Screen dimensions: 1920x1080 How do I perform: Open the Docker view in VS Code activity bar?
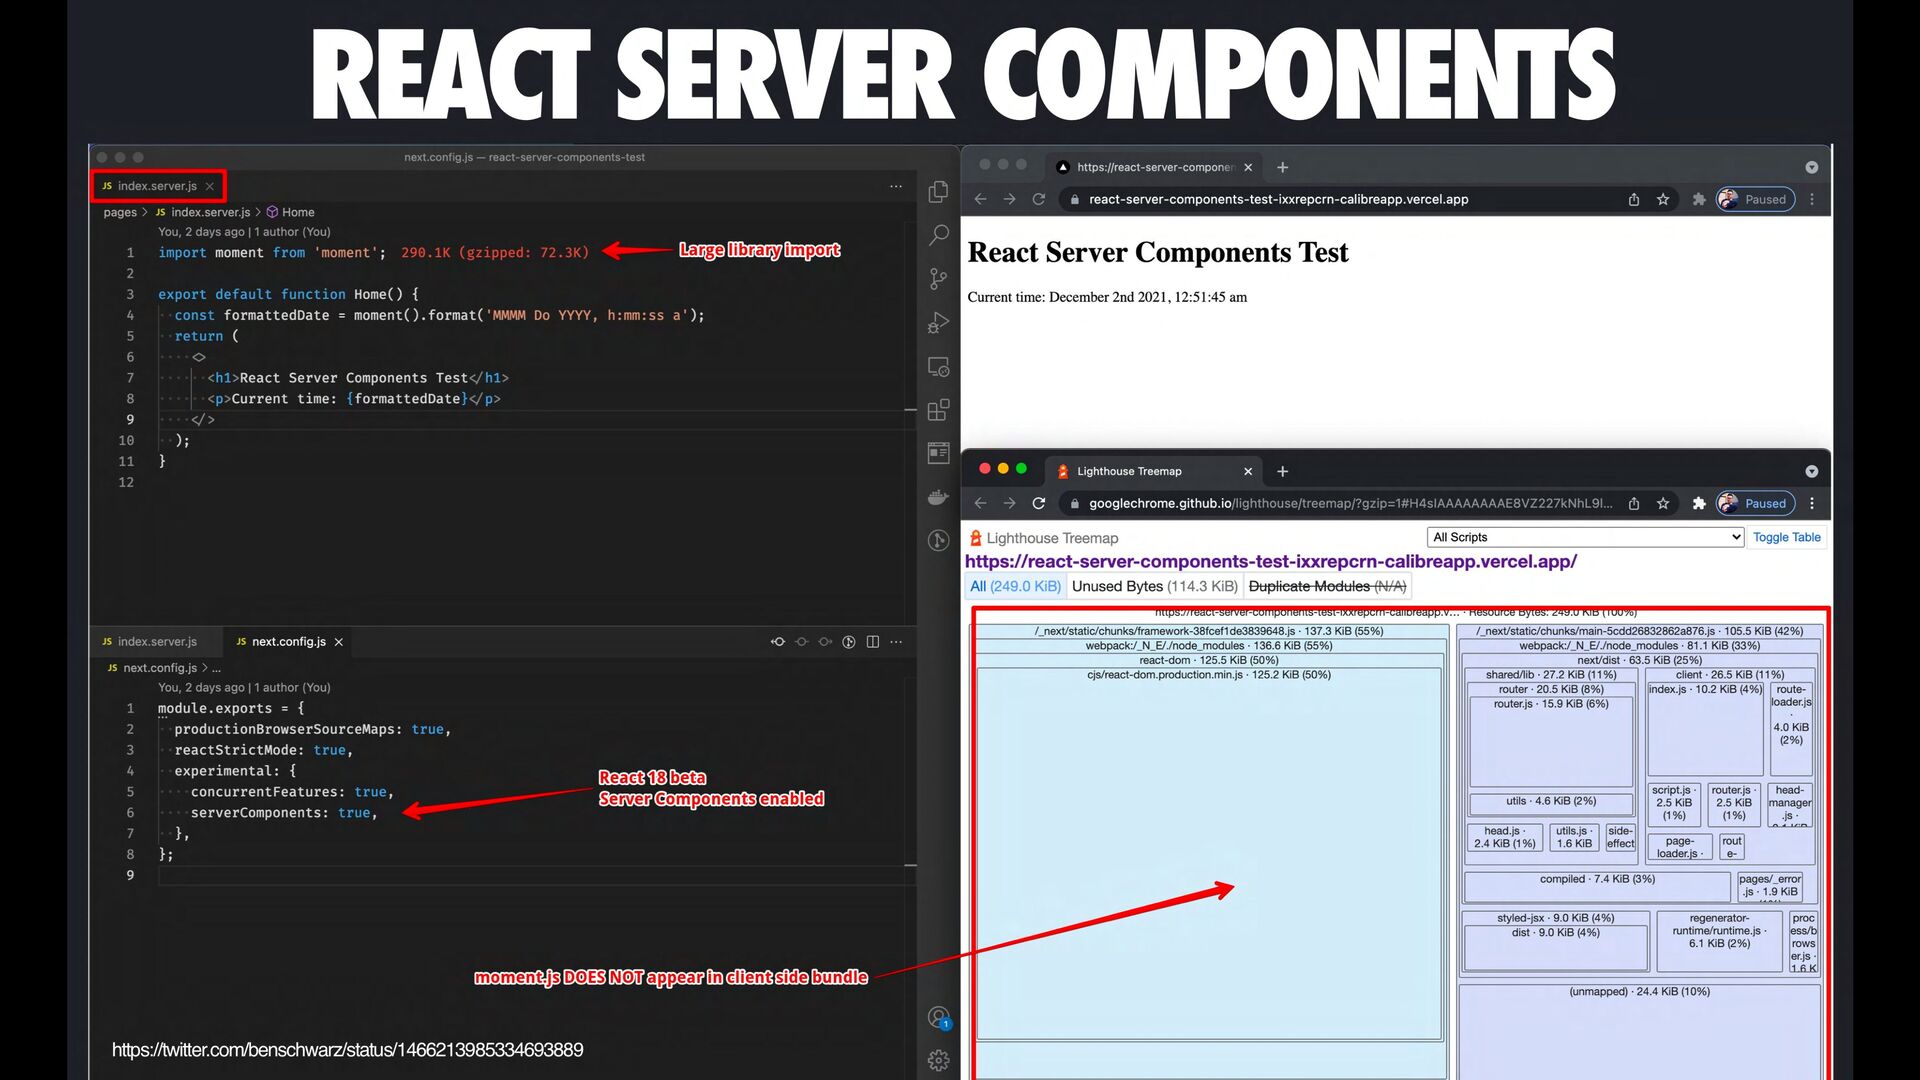pyautogui.click(x=938, y=497)
